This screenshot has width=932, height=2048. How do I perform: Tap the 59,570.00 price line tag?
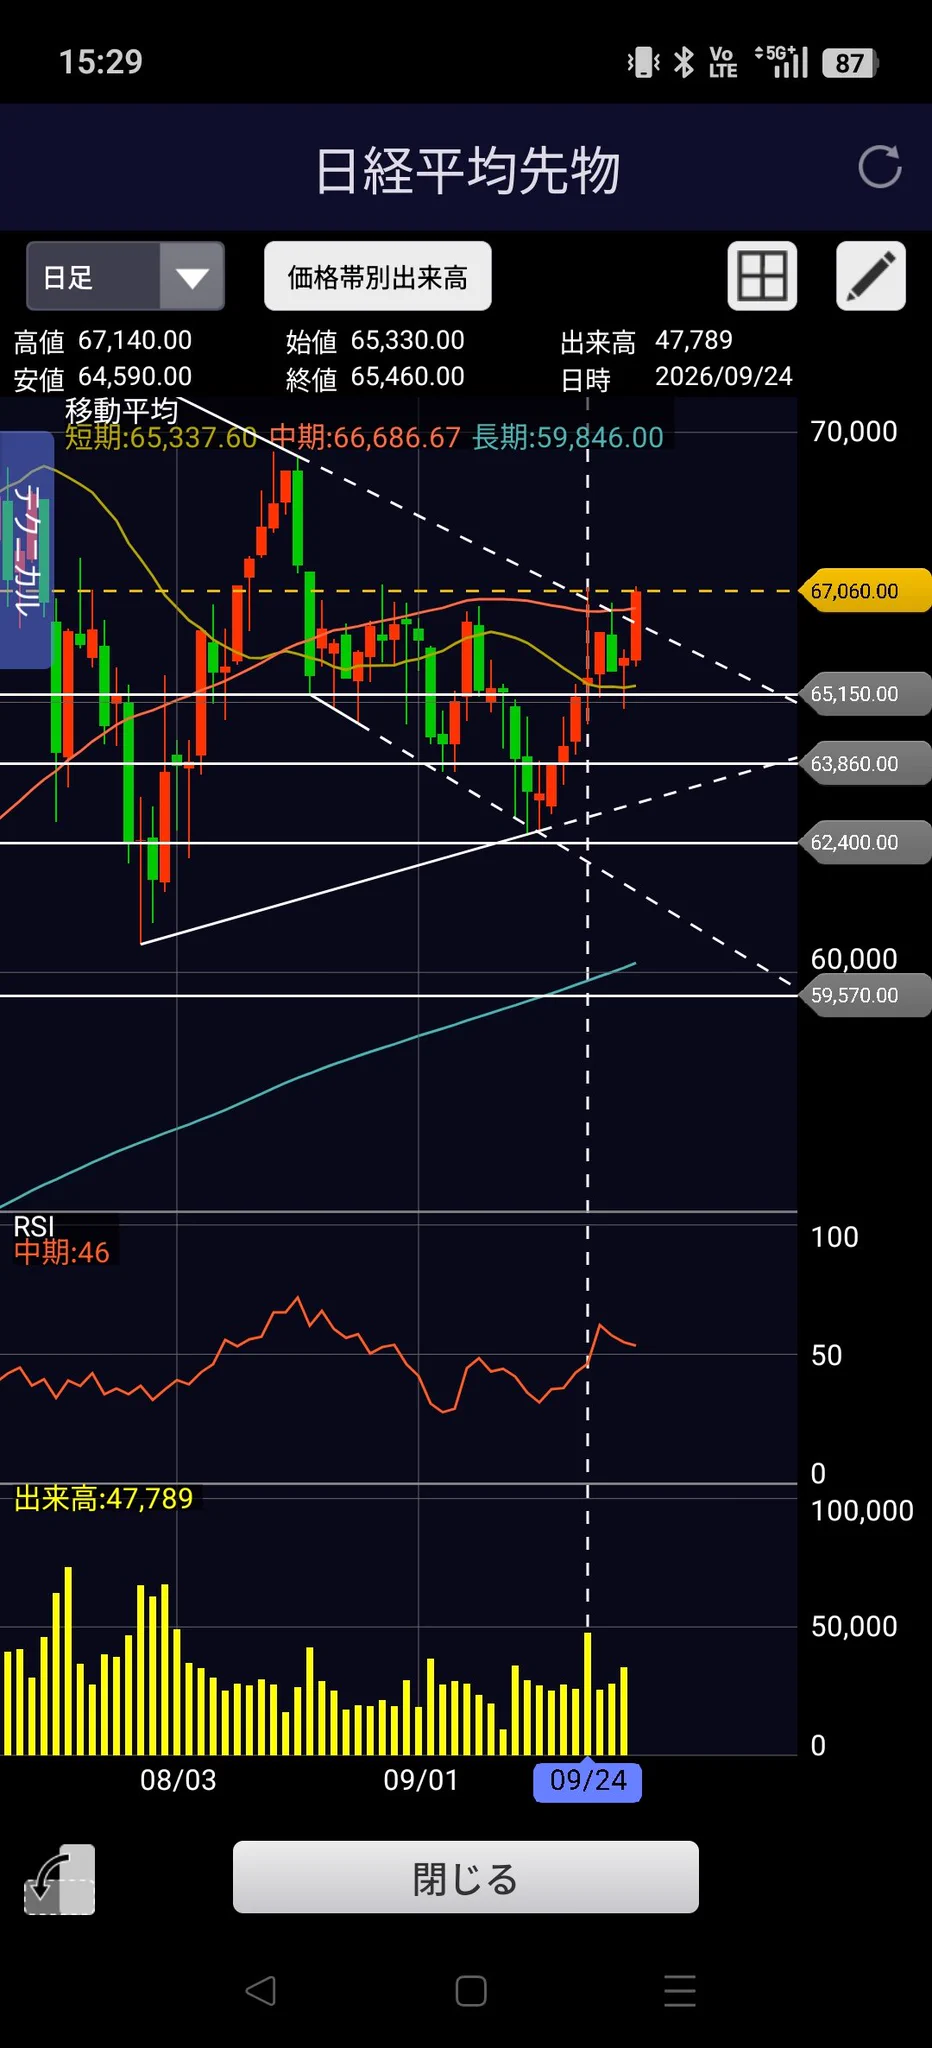tap(865, 996)
